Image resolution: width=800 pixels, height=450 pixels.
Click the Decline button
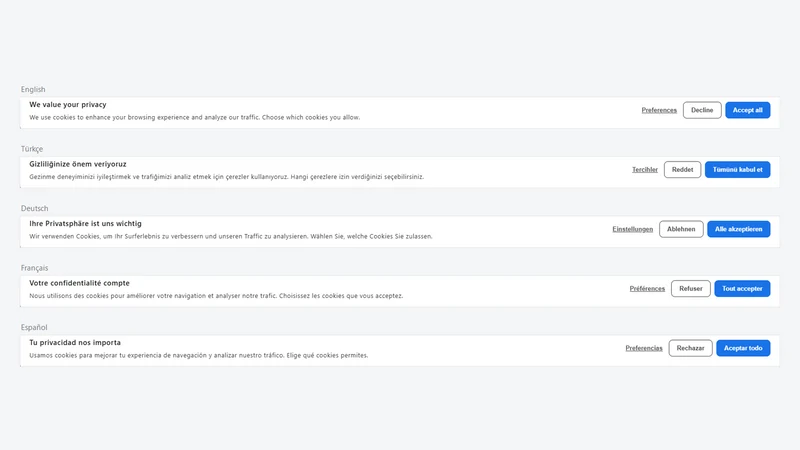click(702, 110)
